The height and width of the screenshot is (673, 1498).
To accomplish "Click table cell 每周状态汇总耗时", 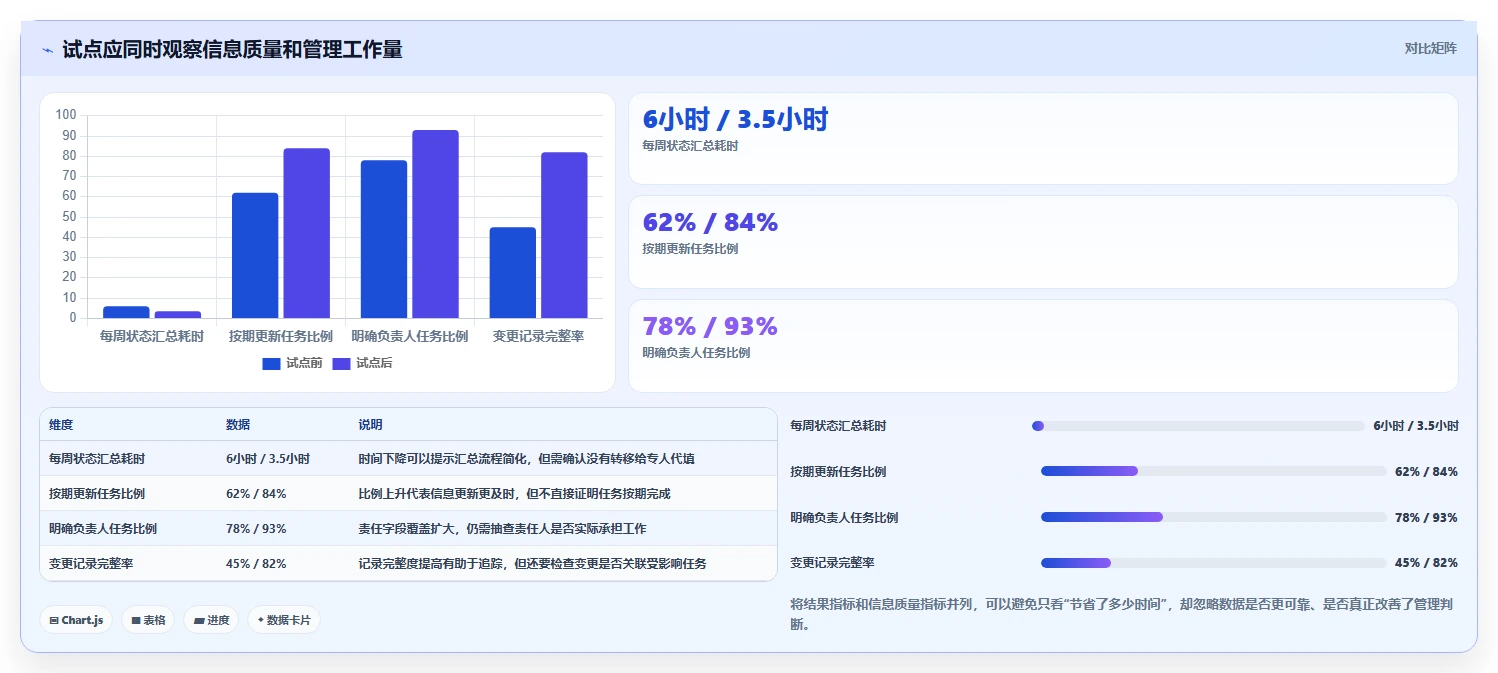I will tap(97, 459).
